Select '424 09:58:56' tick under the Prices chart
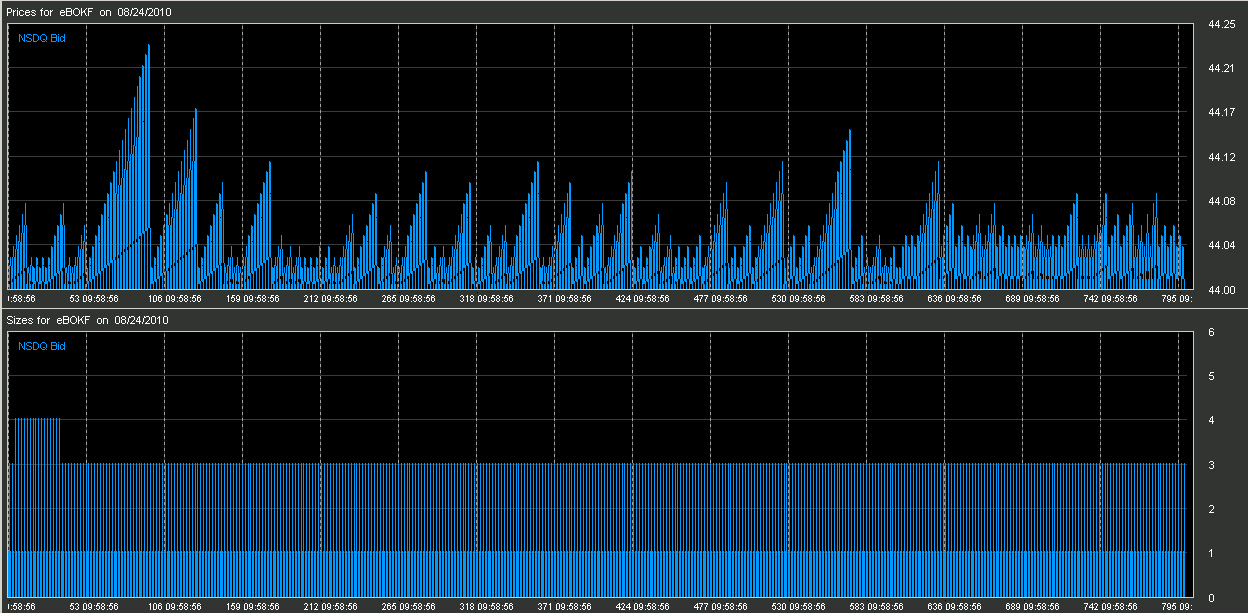Screen dimensions: 1248x613 pos(644,298)
